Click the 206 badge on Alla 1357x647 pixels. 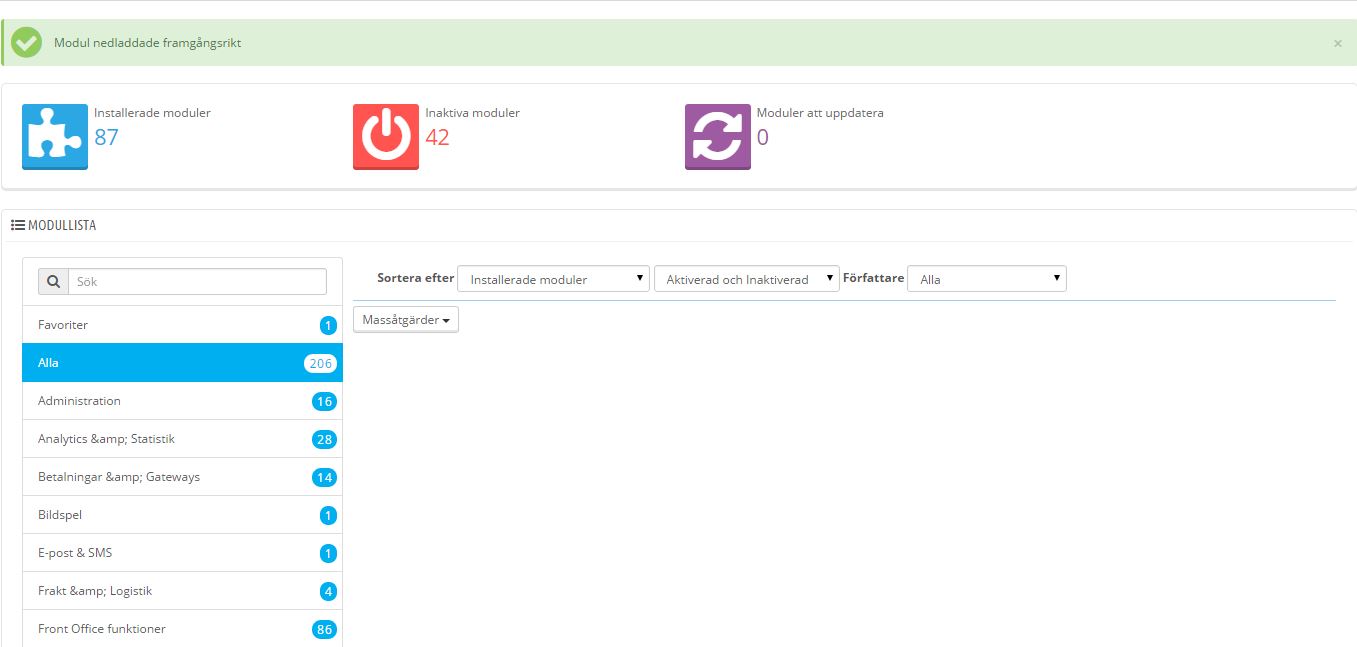pyautogui.click(x=320, y=364)
